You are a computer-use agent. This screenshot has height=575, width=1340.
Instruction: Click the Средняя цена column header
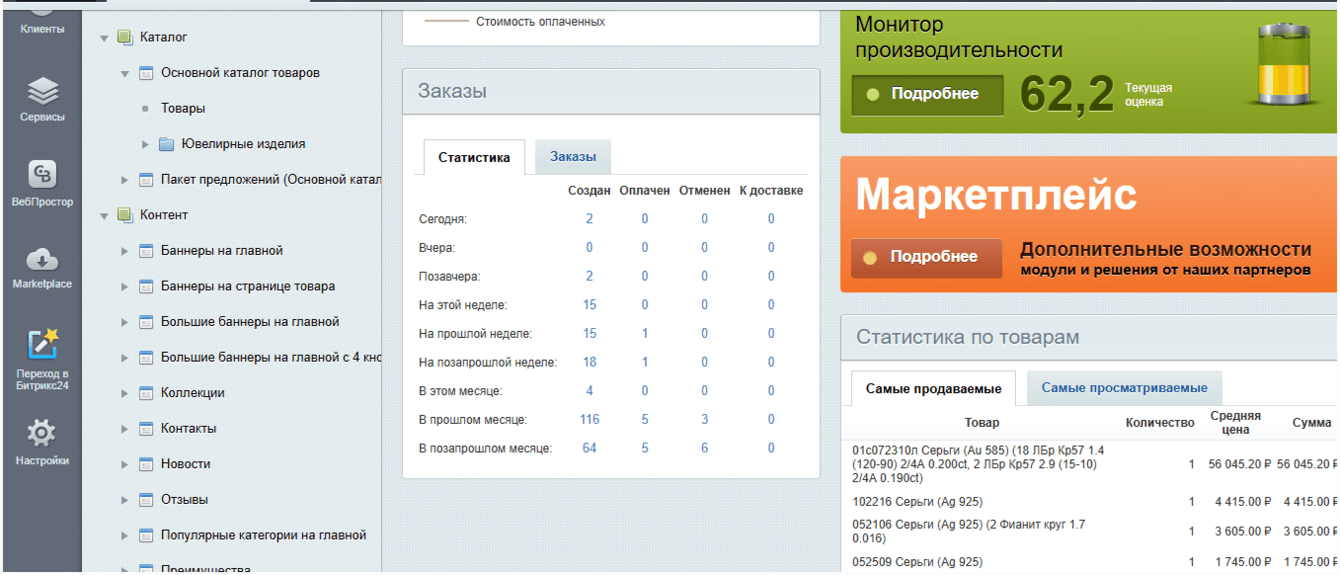(1235, 422)
